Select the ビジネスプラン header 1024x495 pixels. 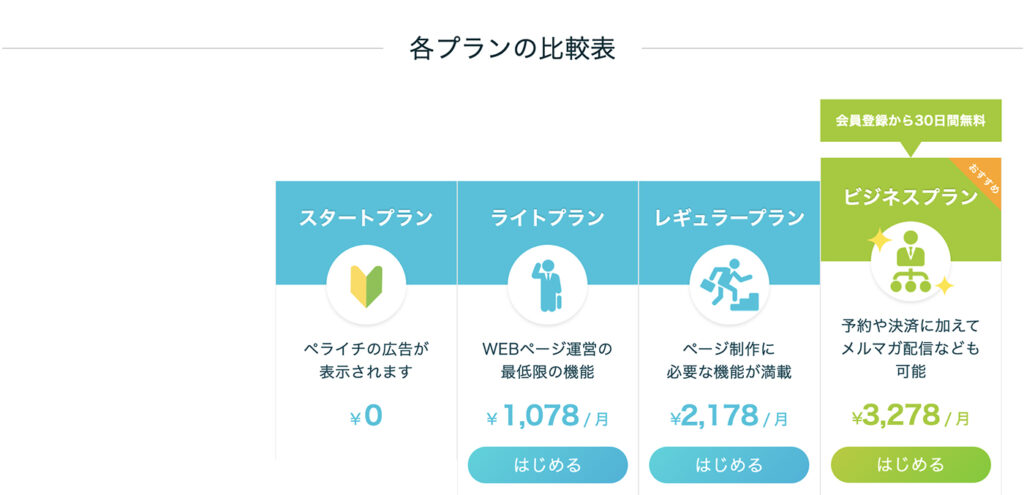(x=910, y=196)
